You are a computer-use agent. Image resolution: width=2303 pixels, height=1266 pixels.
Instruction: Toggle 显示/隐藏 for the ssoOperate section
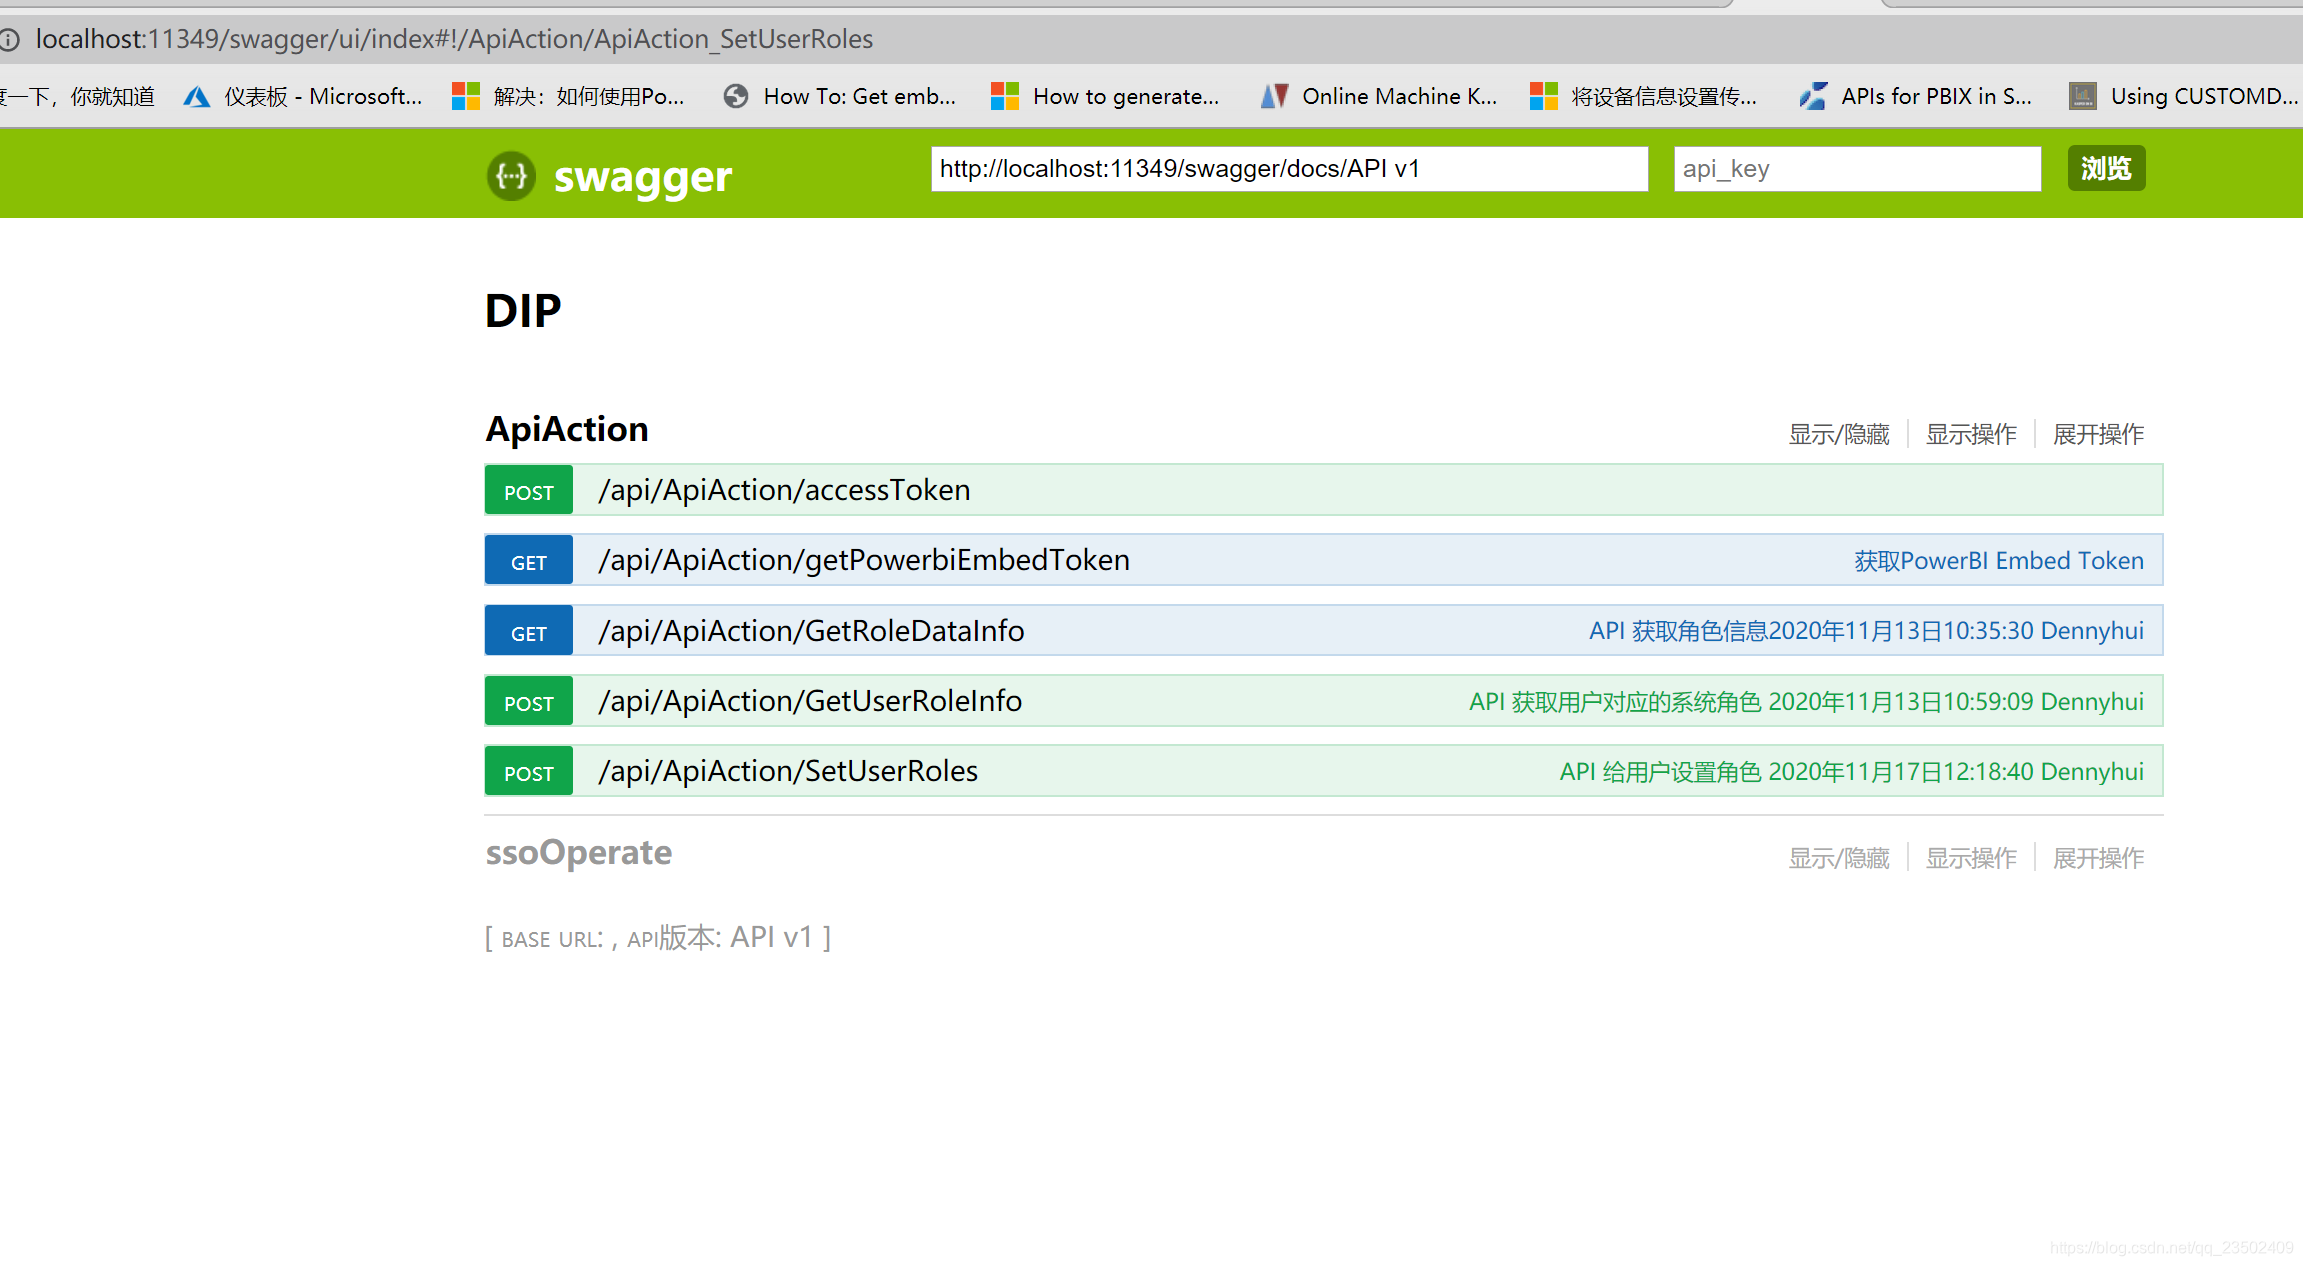[x=1838, y=857]
